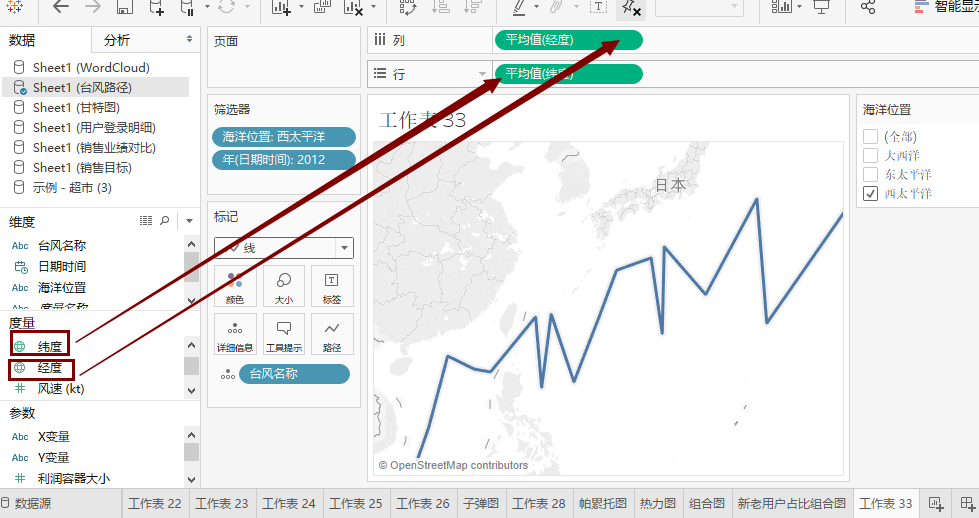Screen dimensions: 979x518
Task: Search fields with the magnifier icon
Action: (165, 220)
